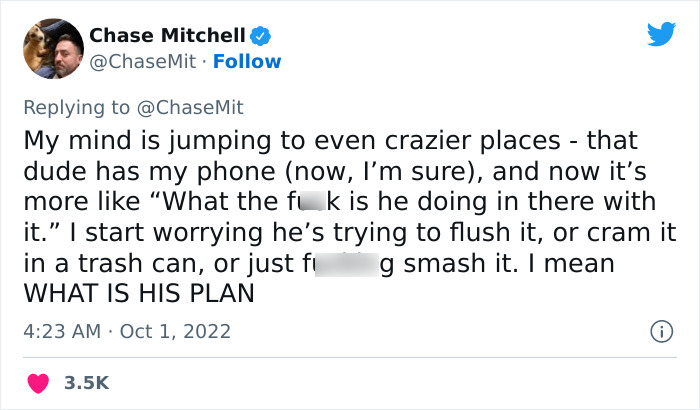
Task: Open the Twitter info circle icon
Action: [x=659, y=331]
